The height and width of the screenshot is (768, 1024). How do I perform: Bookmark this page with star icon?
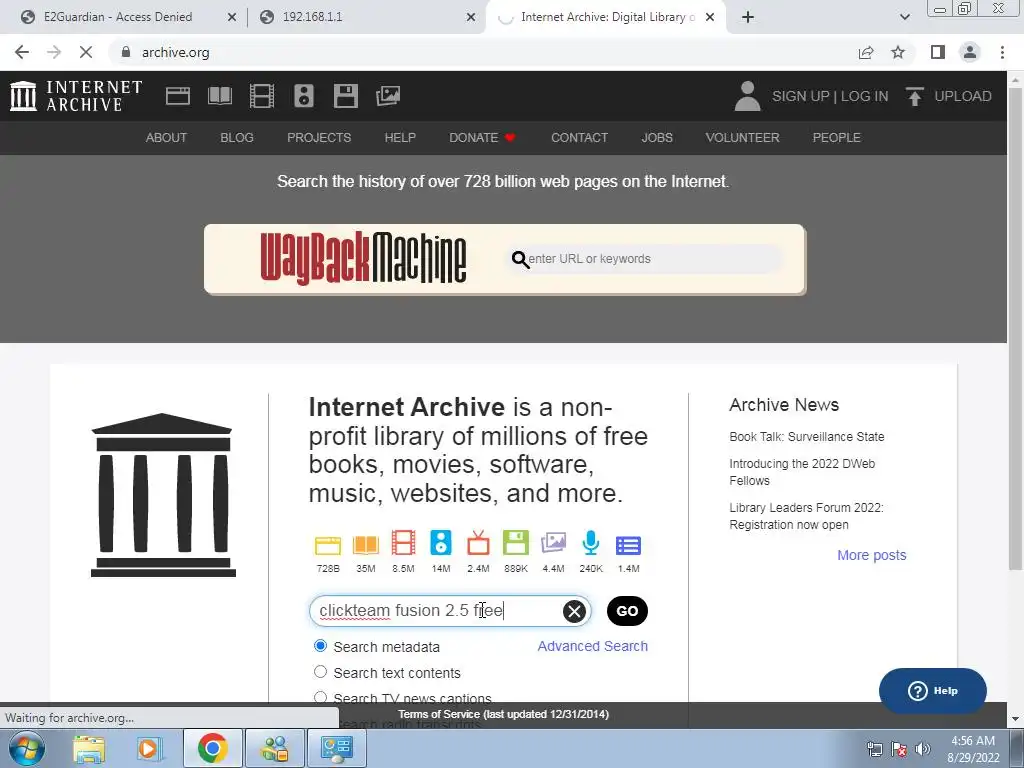(898, 52)
